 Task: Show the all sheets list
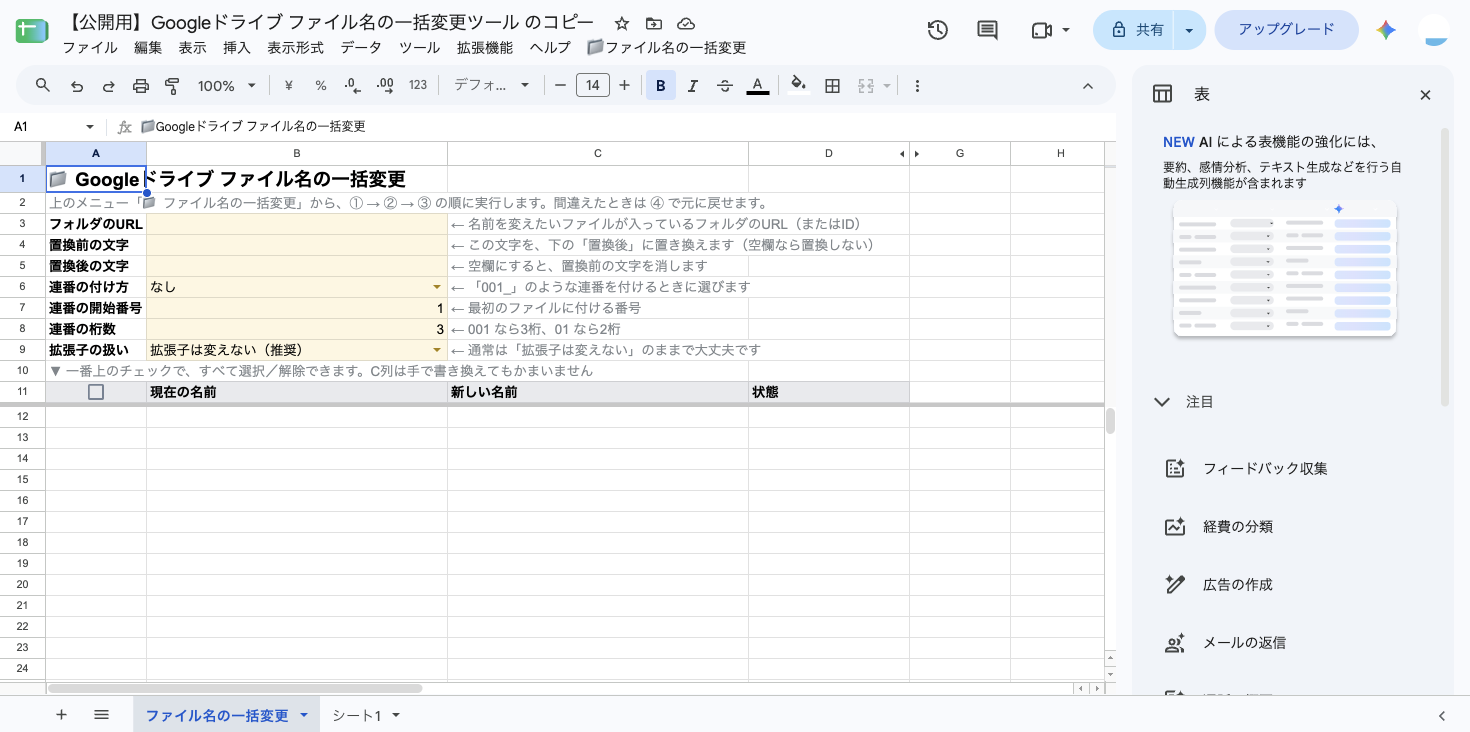[x=101, y=715]
